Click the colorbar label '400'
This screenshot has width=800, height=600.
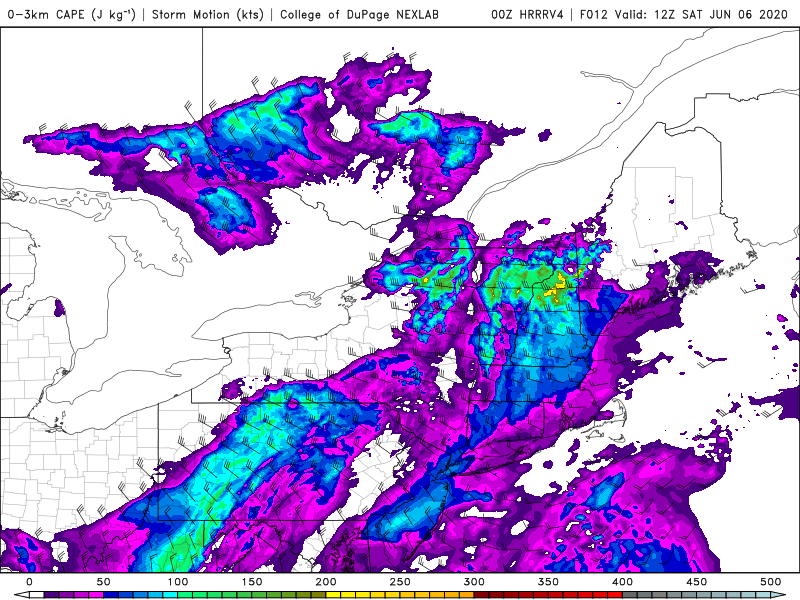click(622, 582)
